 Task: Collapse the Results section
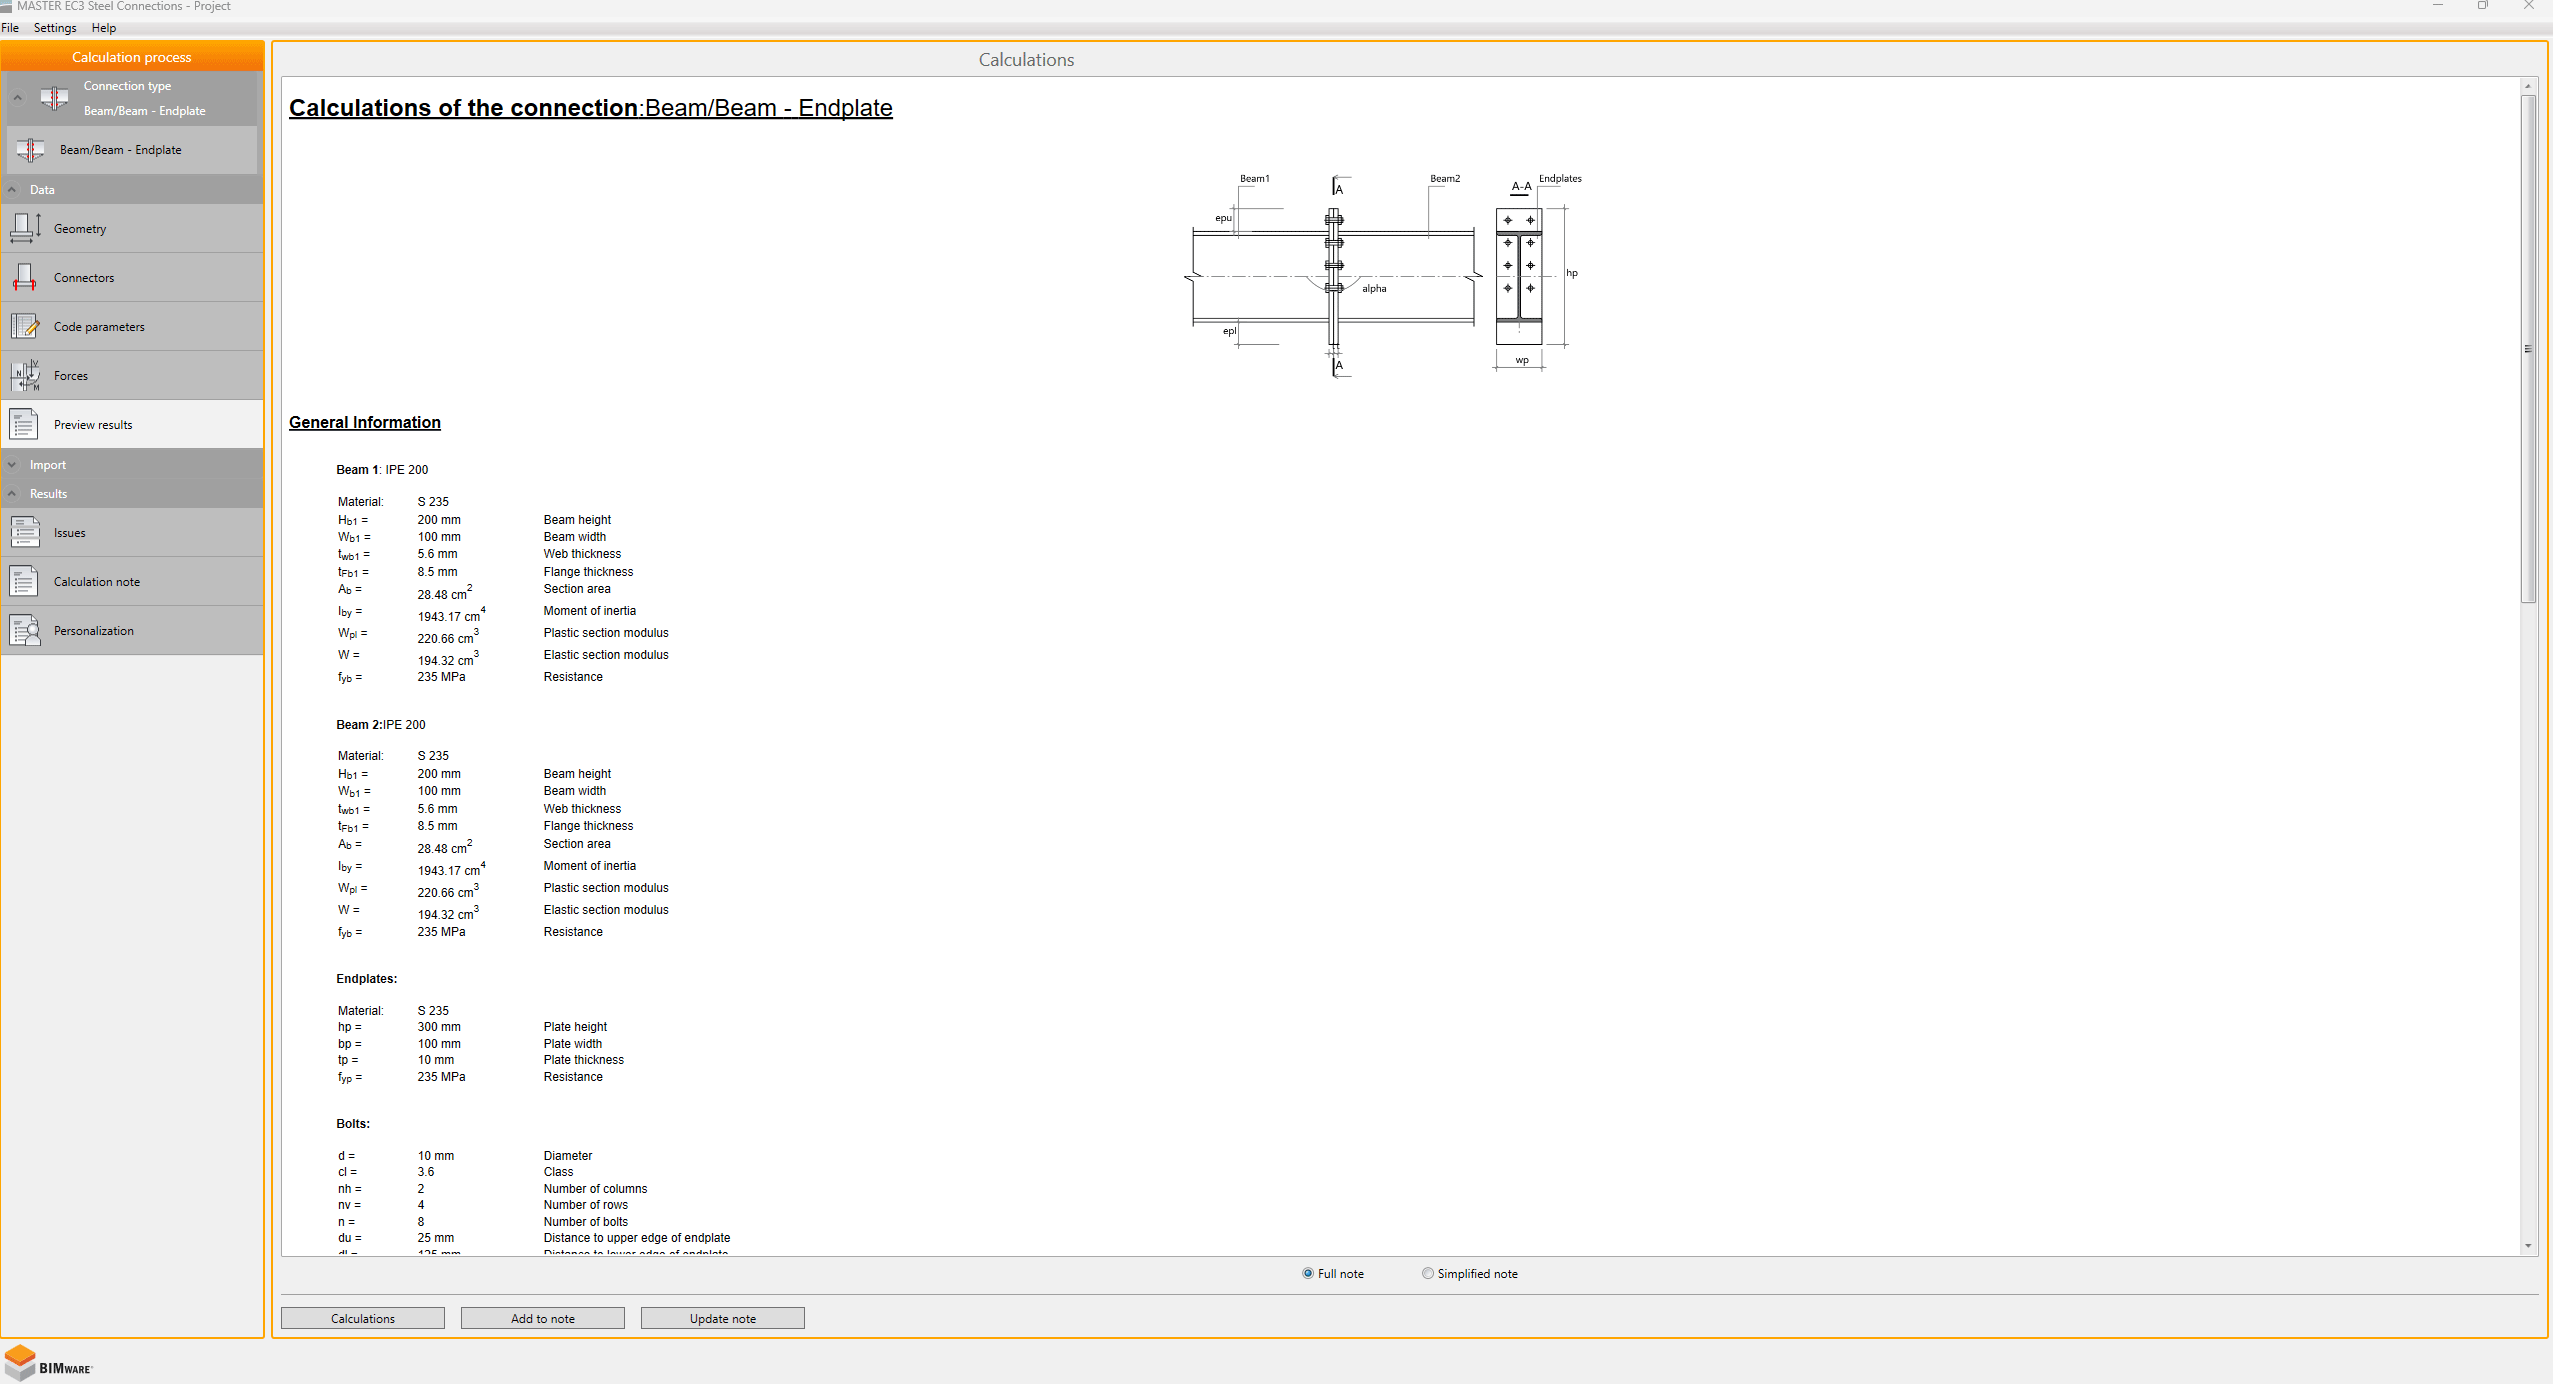pyautogui.click(x=12, y=494)
